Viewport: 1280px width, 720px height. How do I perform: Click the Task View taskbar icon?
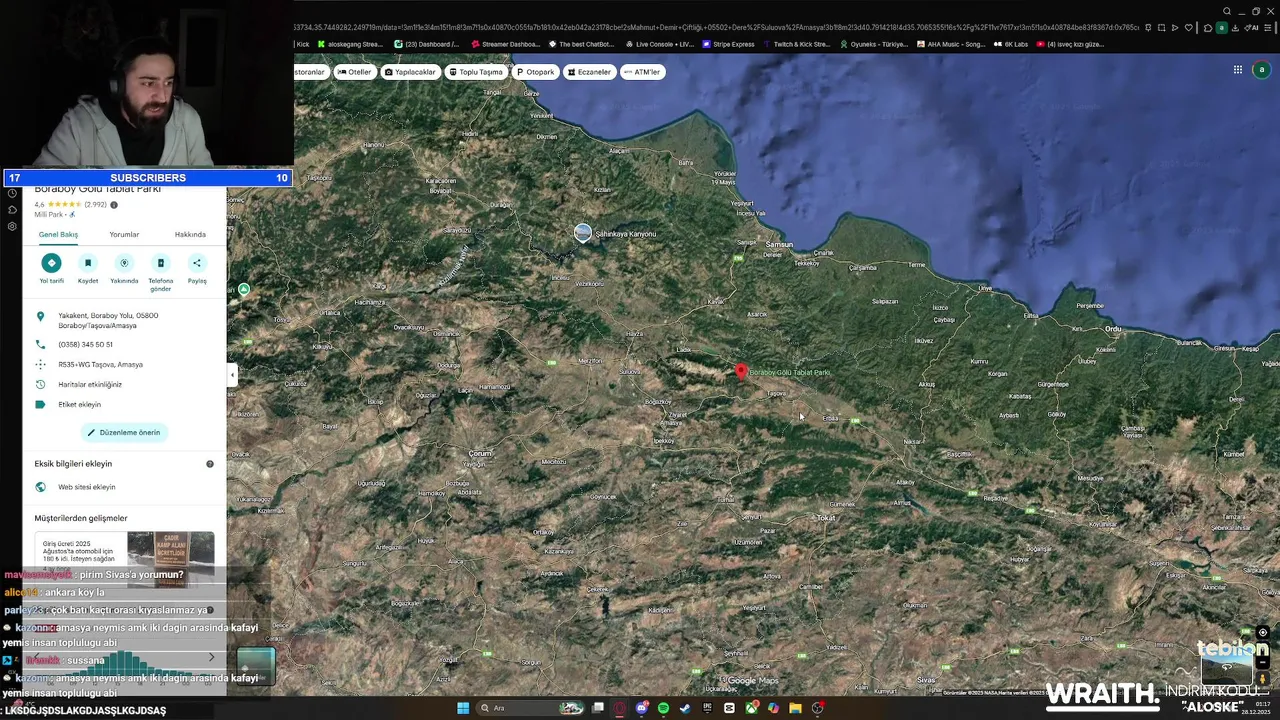[x=598, y=708]
